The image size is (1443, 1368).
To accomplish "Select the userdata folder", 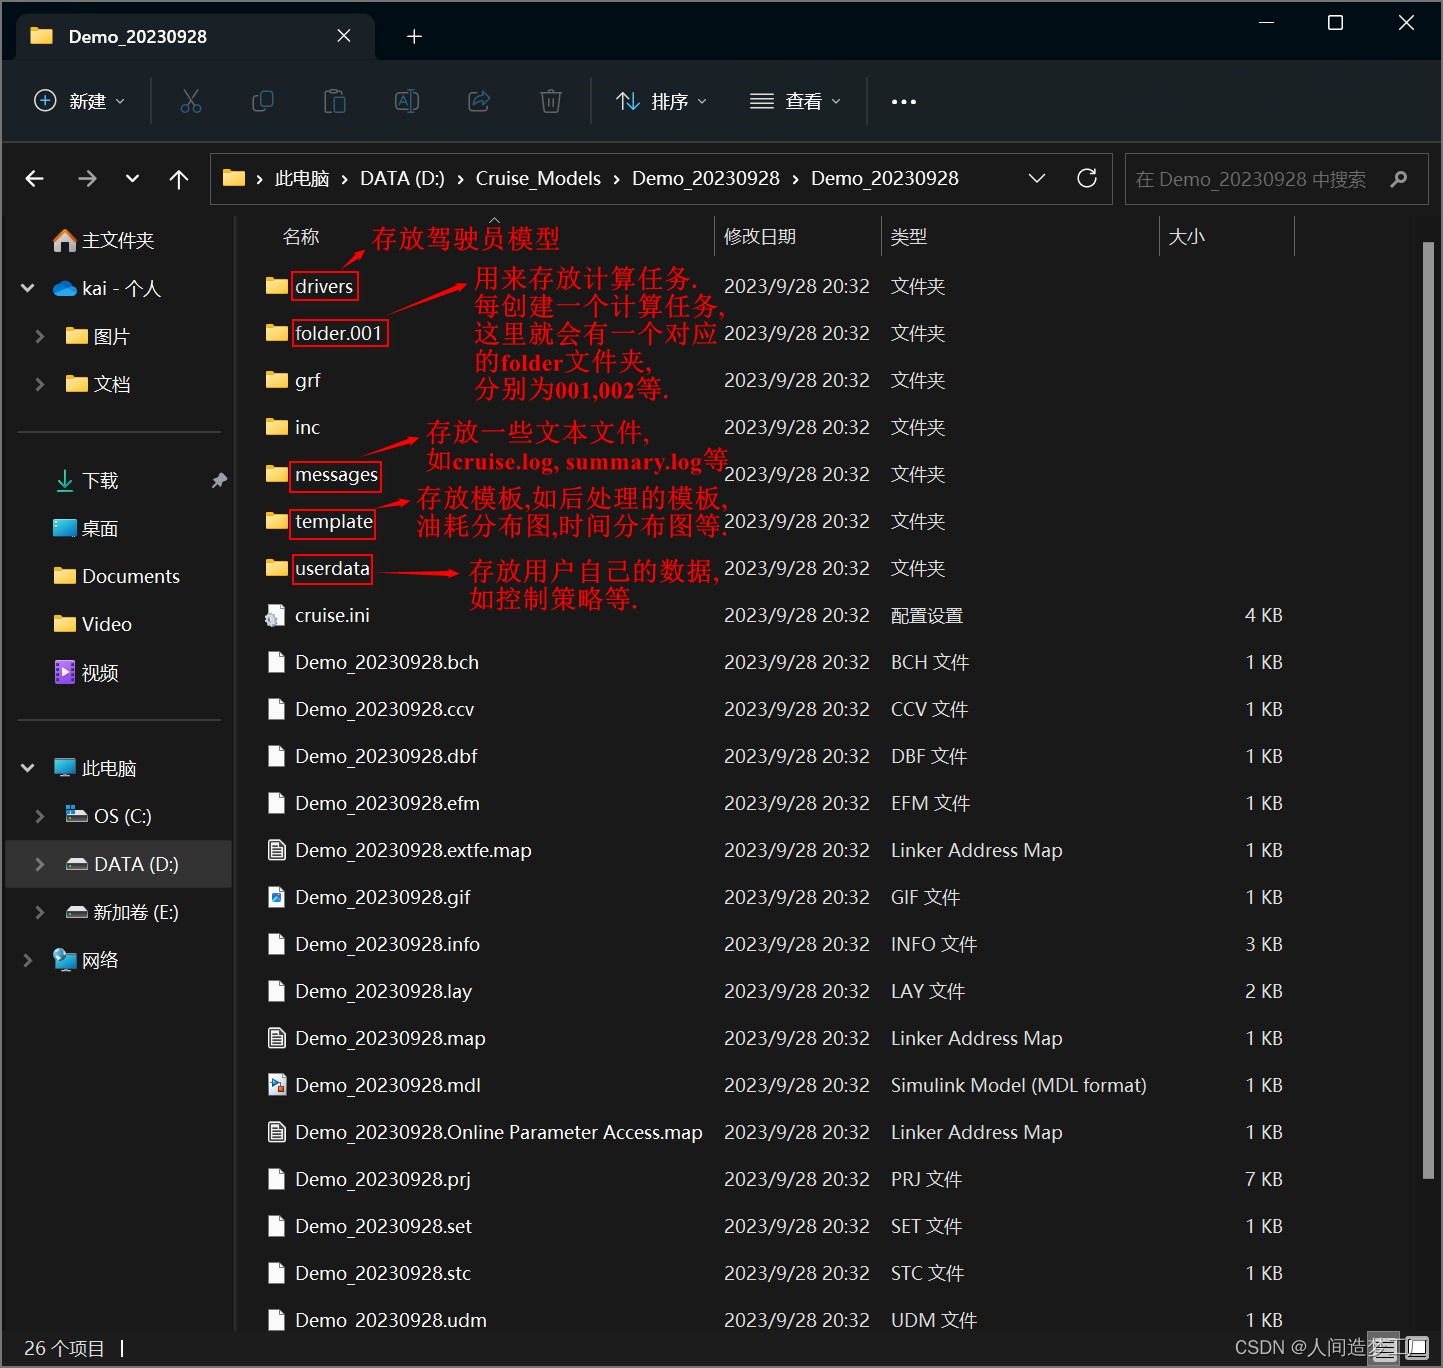I will click(x=332, y=568).
